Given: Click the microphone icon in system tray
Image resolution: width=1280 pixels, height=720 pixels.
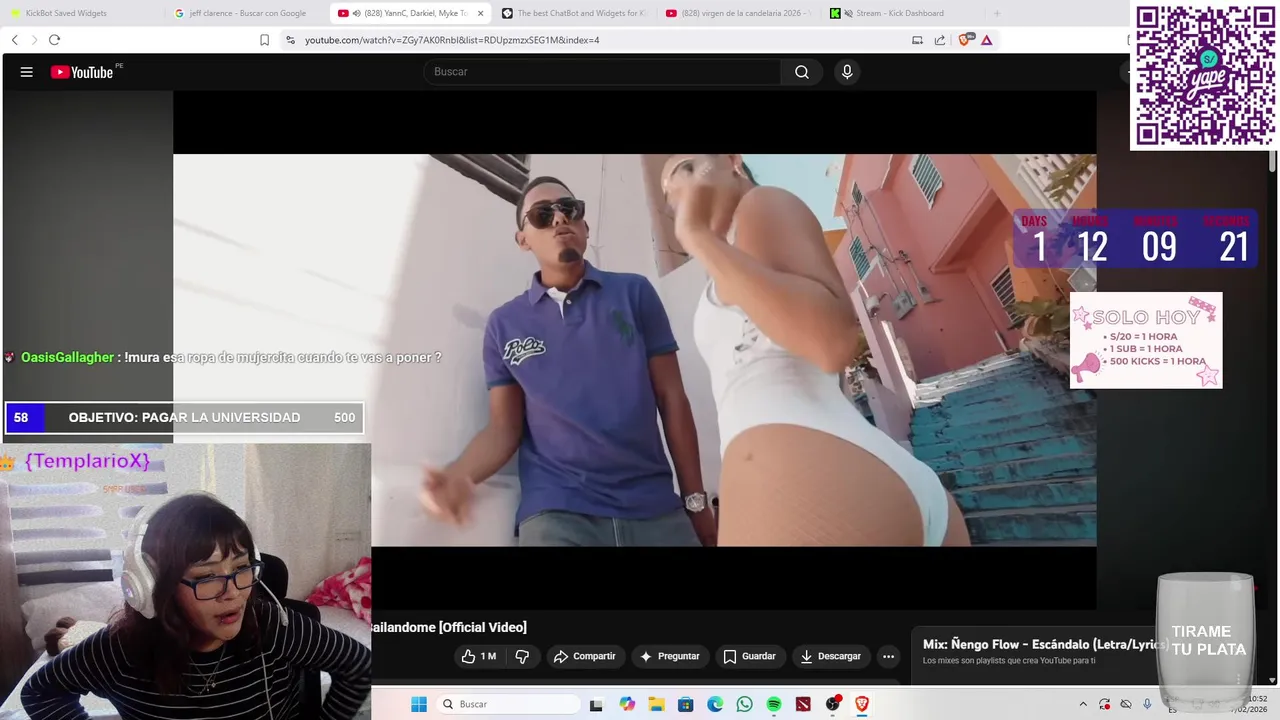Looking at the screenshot, I should pyautogui.click(x=1147, y=704).
